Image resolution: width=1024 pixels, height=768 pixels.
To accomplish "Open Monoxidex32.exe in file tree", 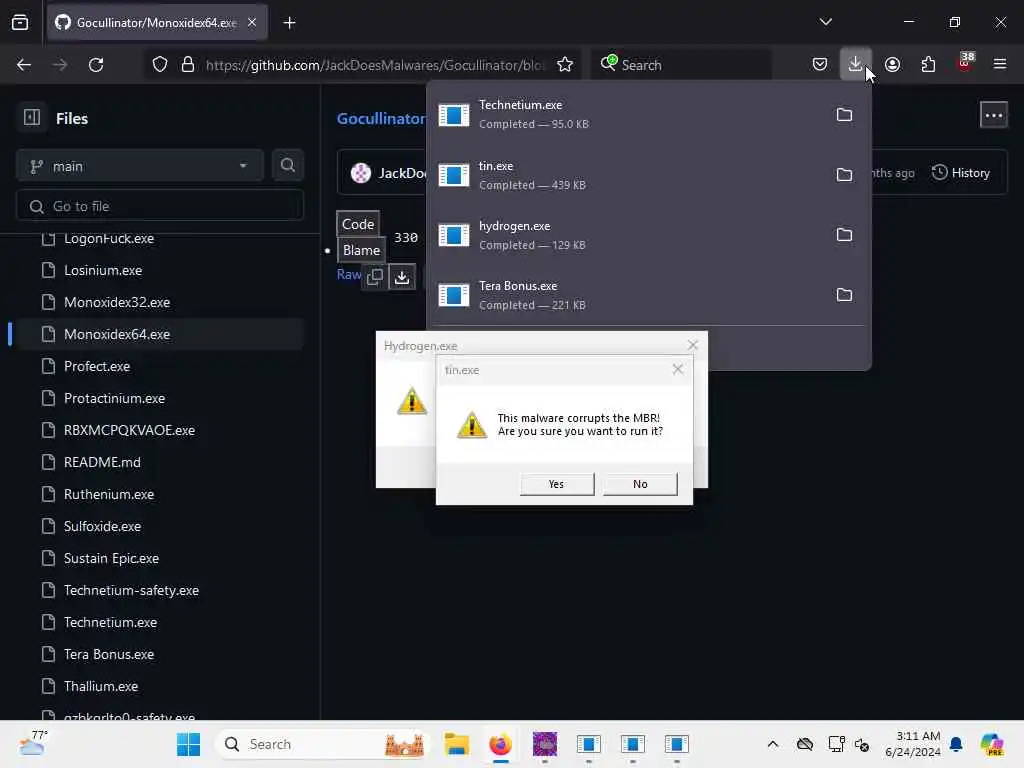I will [x=117, y=302].
